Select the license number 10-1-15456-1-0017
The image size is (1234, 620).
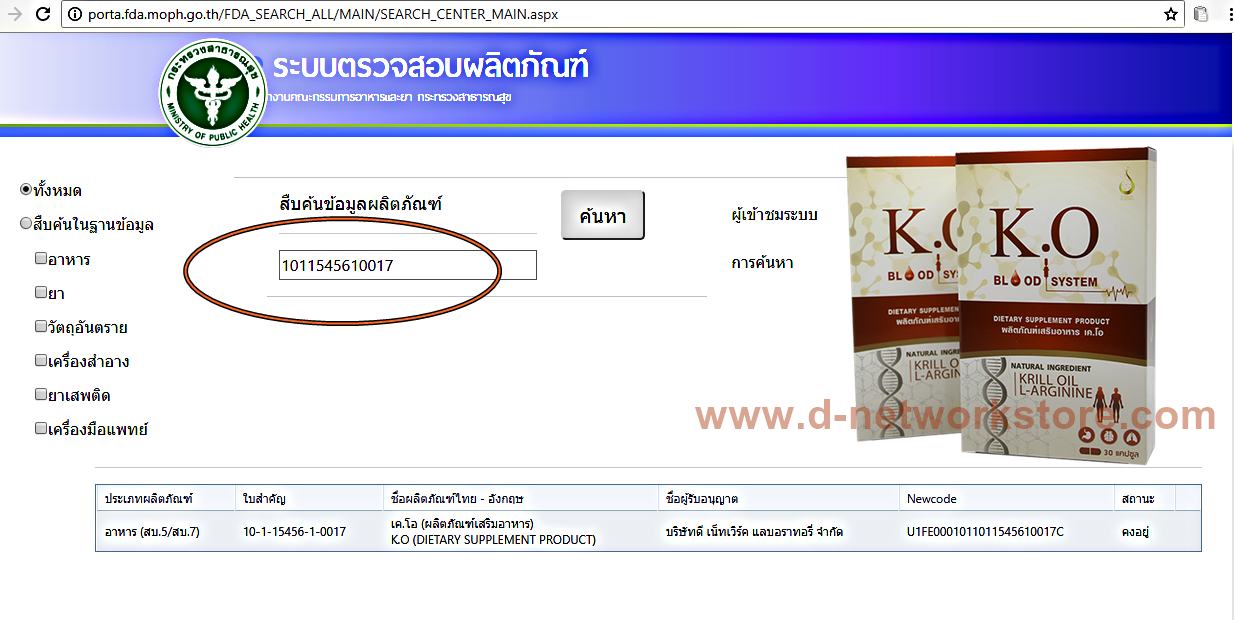pos(294,532)
